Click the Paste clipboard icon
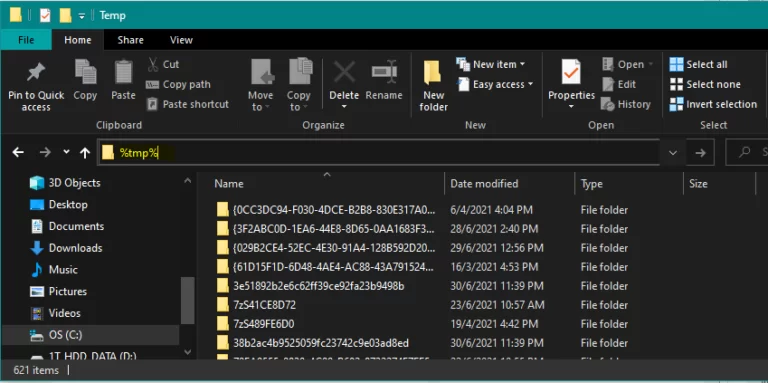Image resolution: width=768 pixels, height=383 pixels. [123, 72]
